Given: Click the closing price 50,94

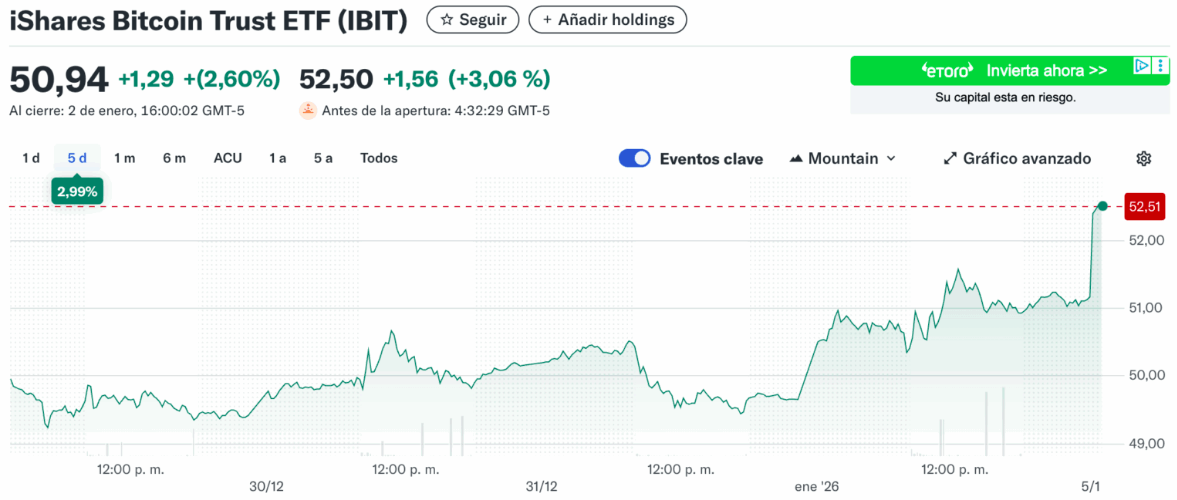Looking at the screenshot, I should coord(59,79).
